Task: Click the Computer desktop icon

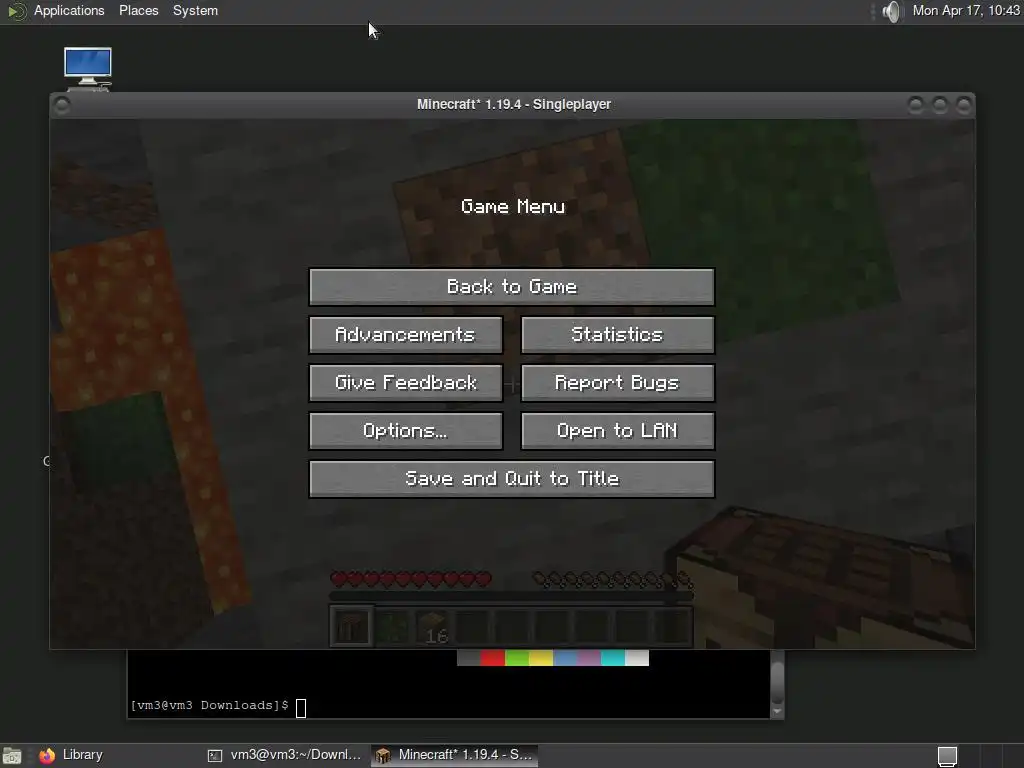Action: click(88, 68)
